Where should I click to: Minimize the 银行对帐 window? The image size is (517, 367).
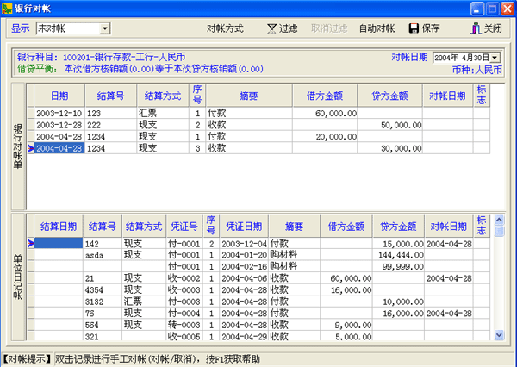(x=477, y=8)
